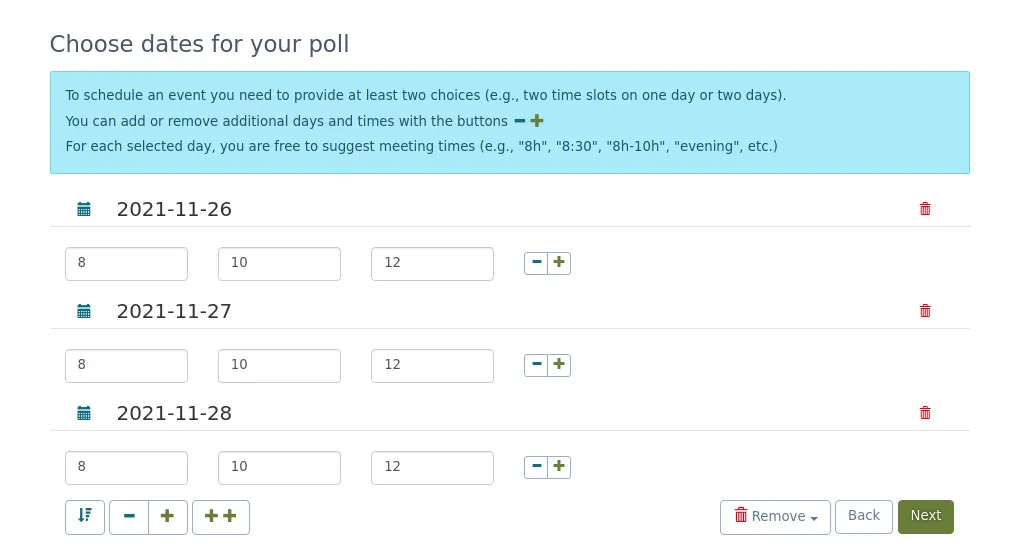Viewport: 1018px width, 547px height.
Task: Add a time slot to 2021-11-26
Action: click(x=559, y=263)
